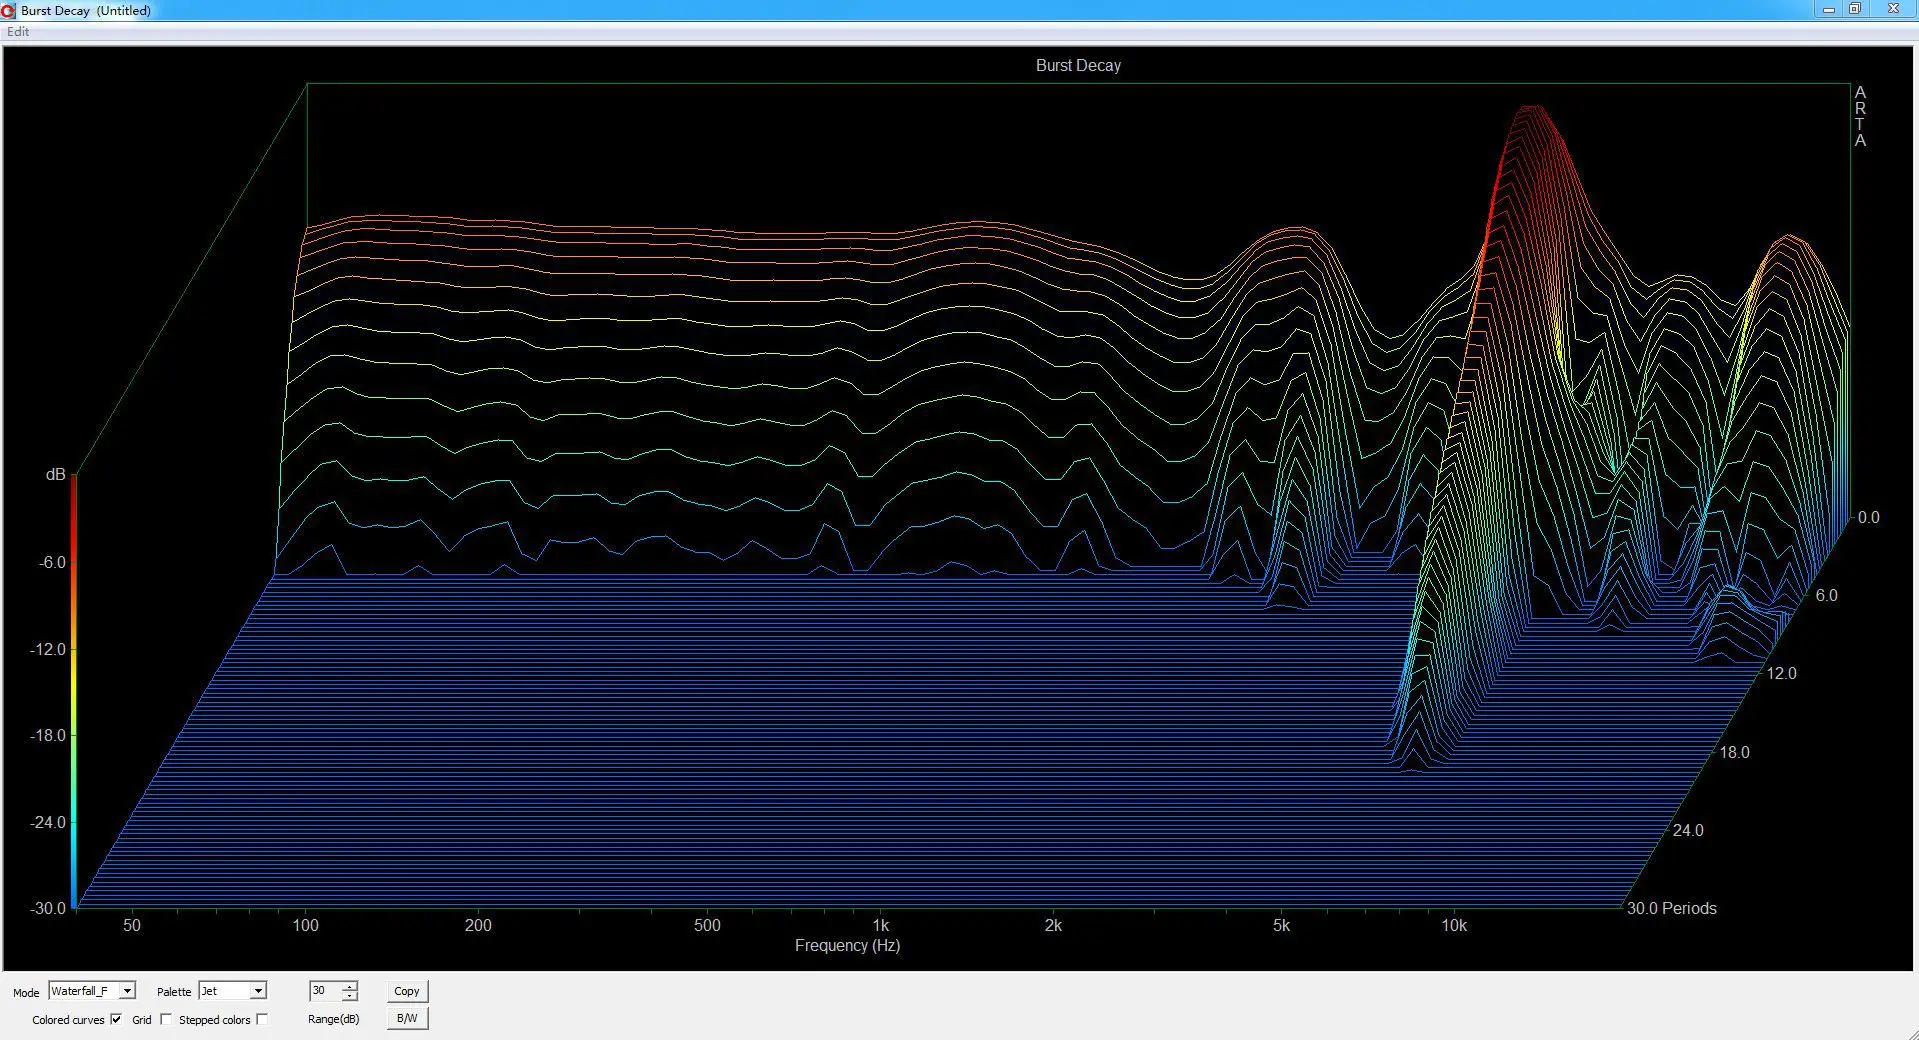
Task: Click the Frequency (Hz) axis label
Action: pos(847,945)
